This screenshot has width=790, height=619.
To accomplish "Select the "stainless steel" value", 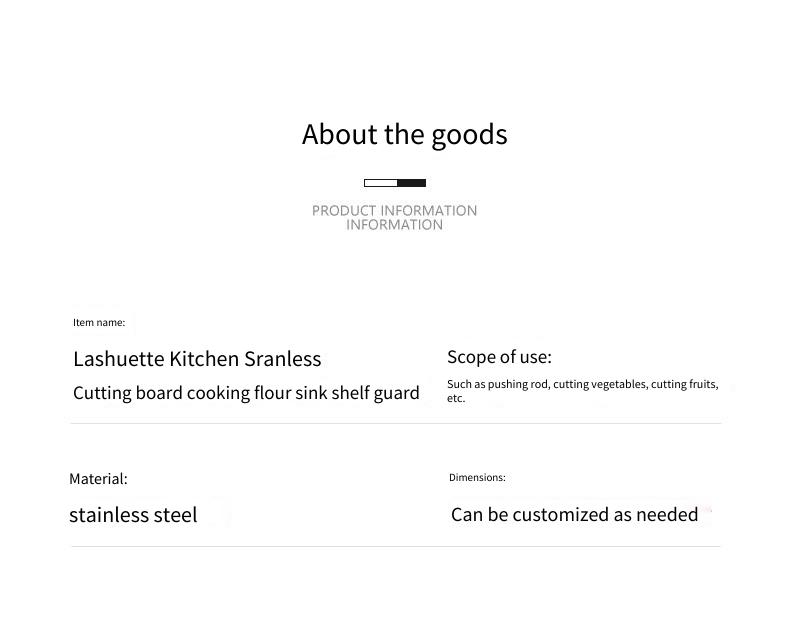I will (x=133, y=515).
